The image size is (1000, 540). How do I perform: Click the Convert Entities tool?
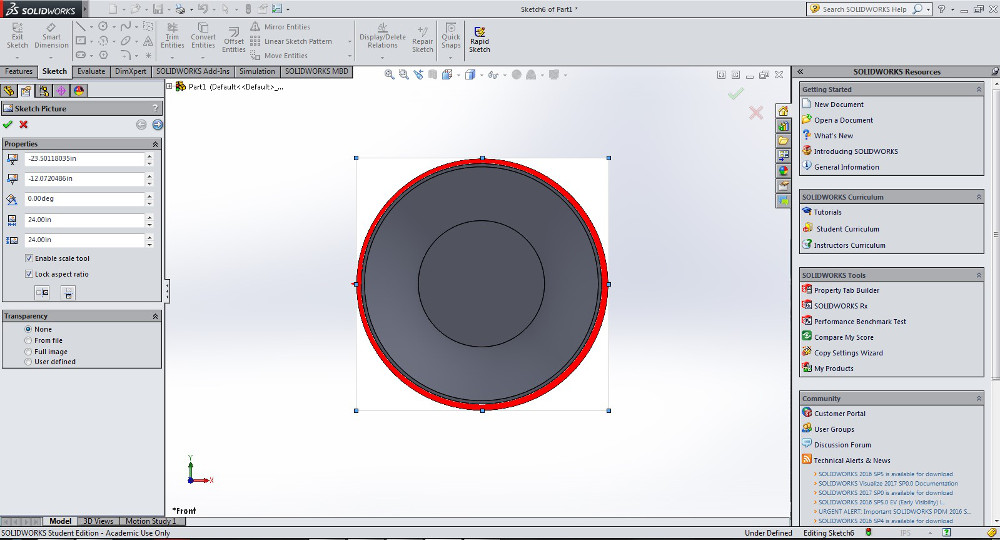point(203,36)
